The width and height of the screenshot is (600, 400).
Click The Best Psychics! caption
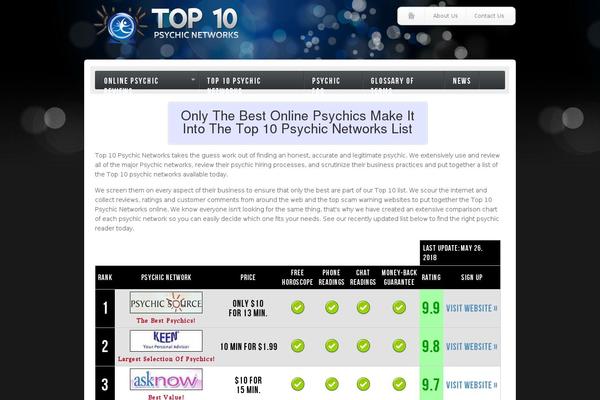[166, 320]
